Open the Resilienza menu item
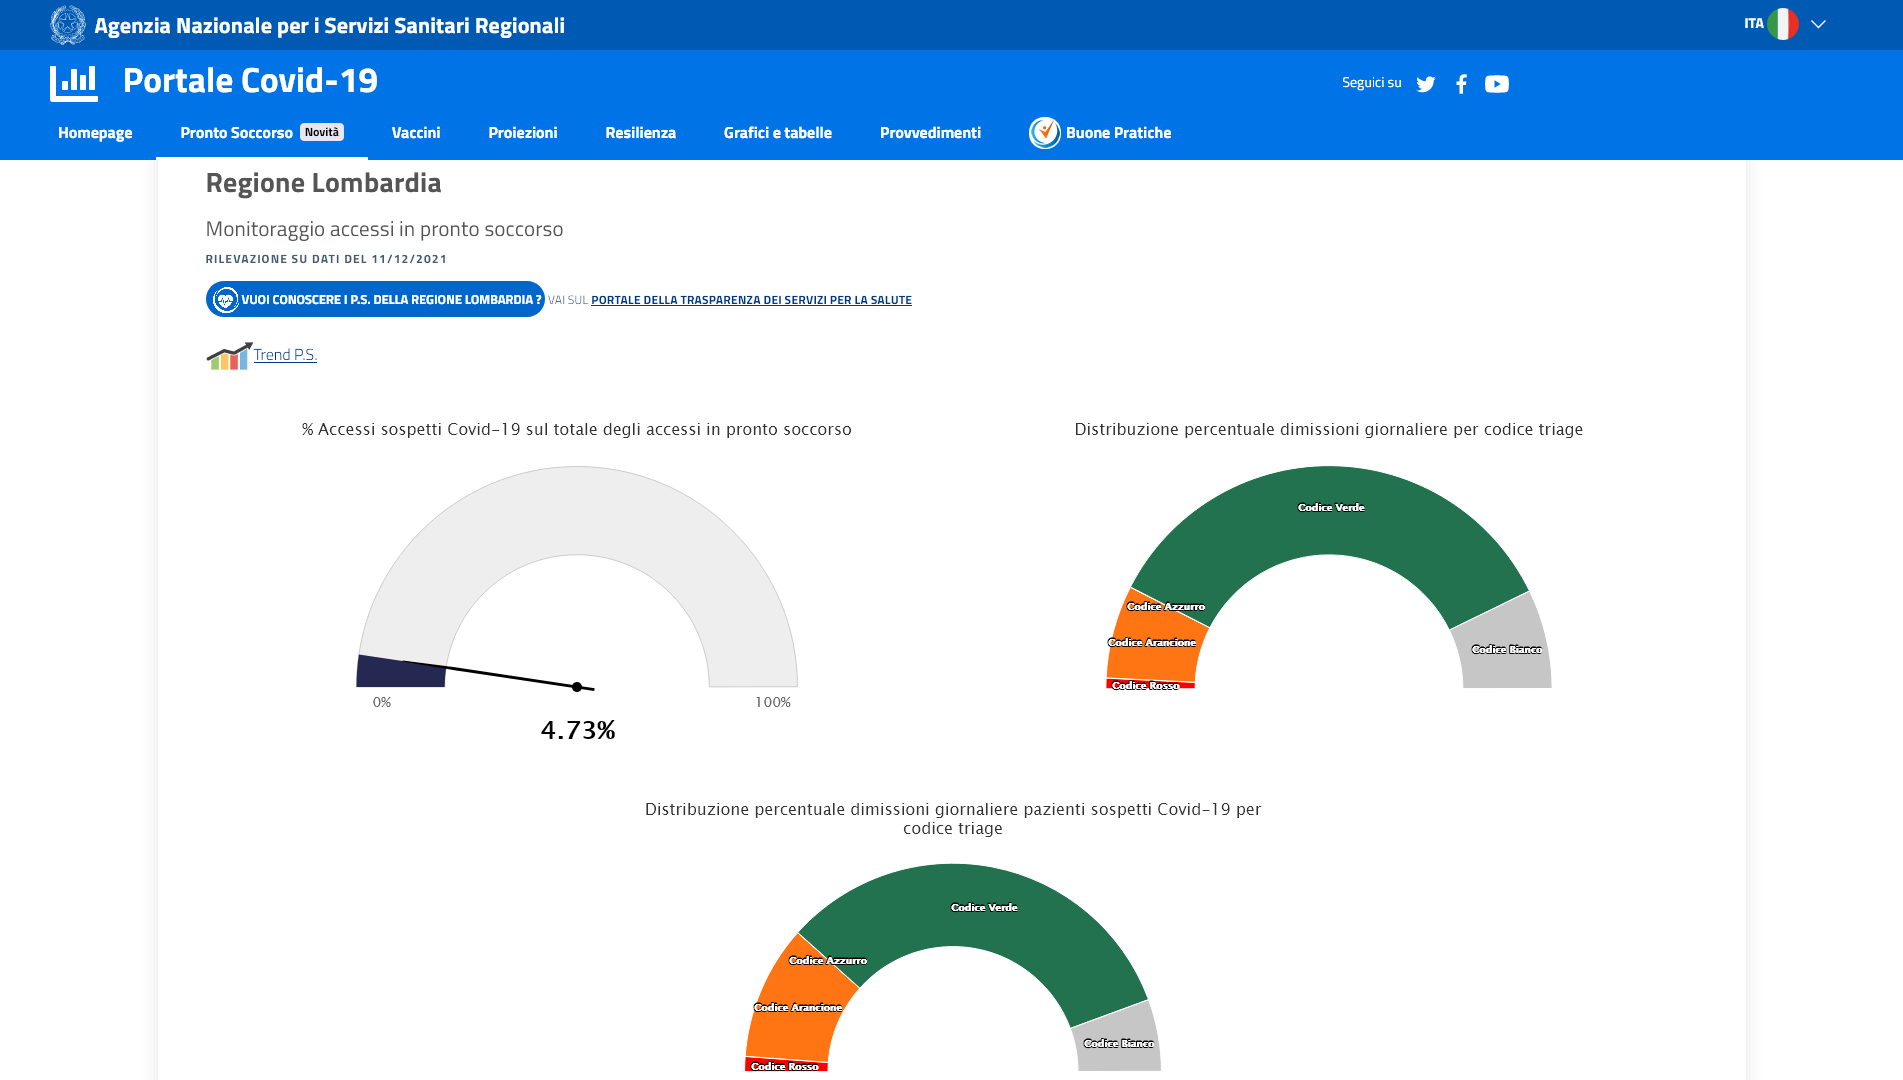 click(x=640, y=133)
